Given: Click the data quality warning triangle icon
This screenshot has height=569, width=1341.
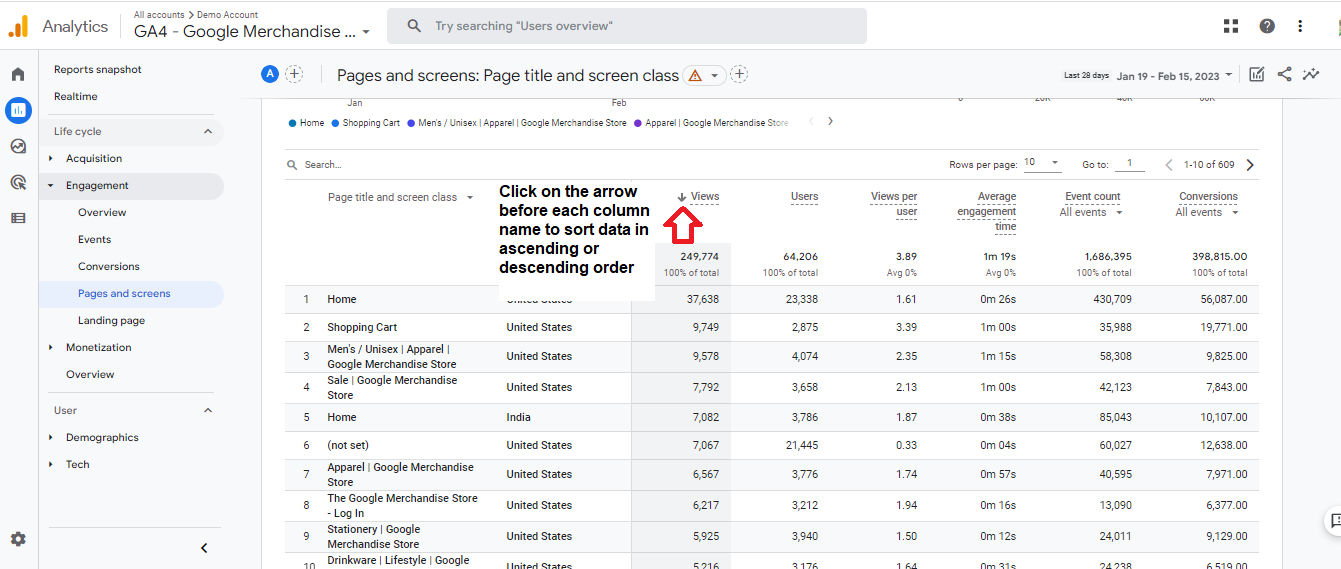Looking at the screenshot, I should (695, 76).
